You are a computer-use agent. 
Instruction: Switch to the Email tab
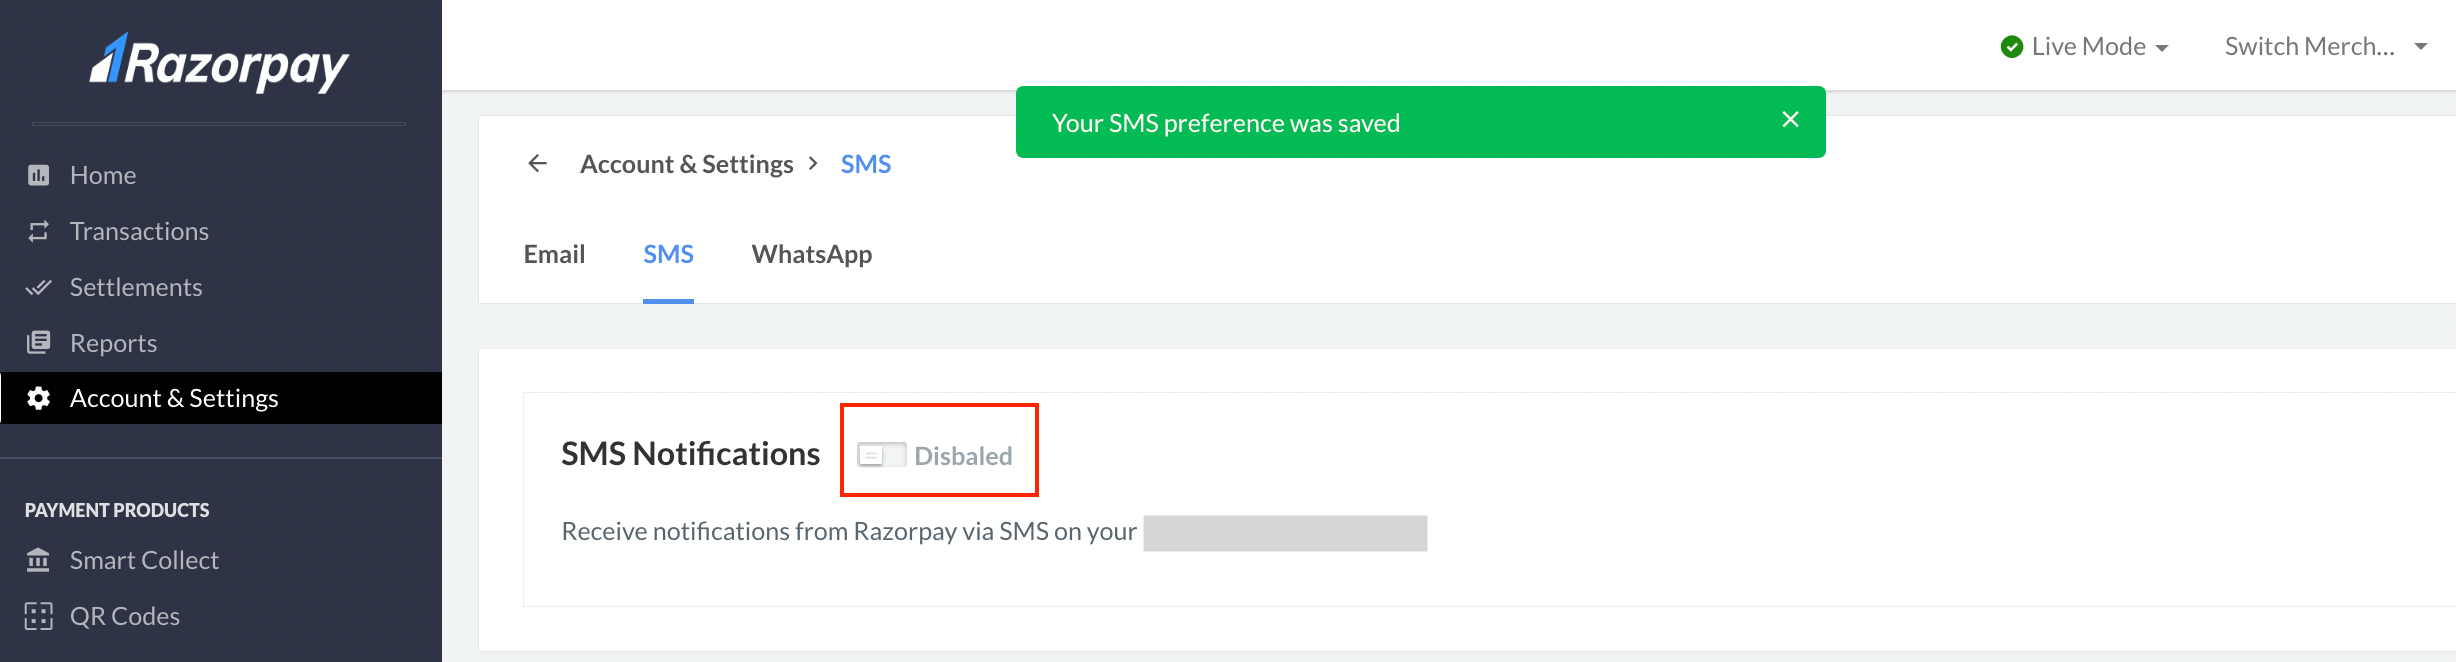[x=554, y=255]
